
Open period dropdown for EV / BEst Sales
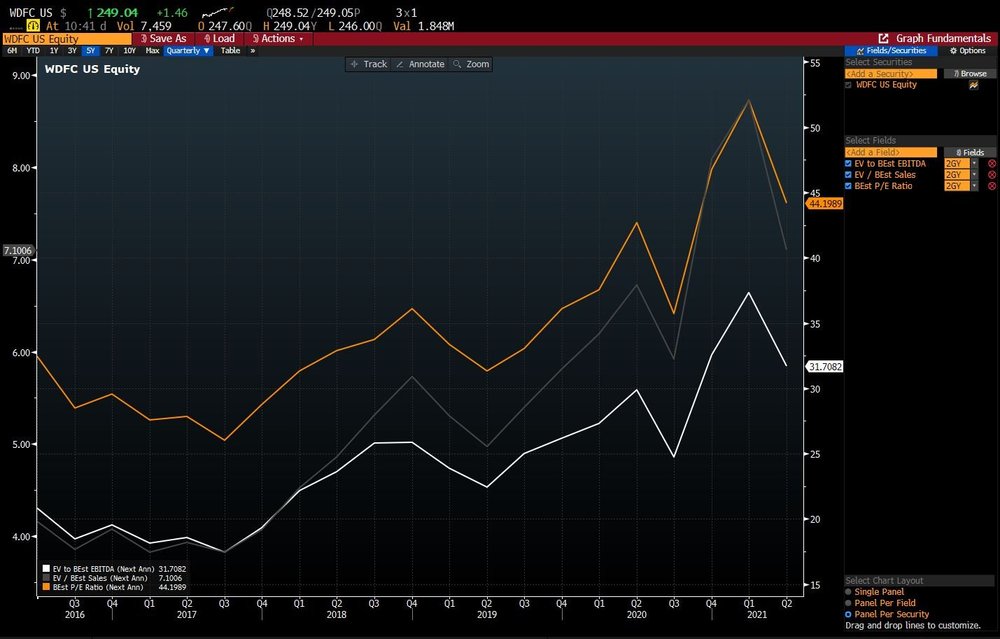point(974,175)
